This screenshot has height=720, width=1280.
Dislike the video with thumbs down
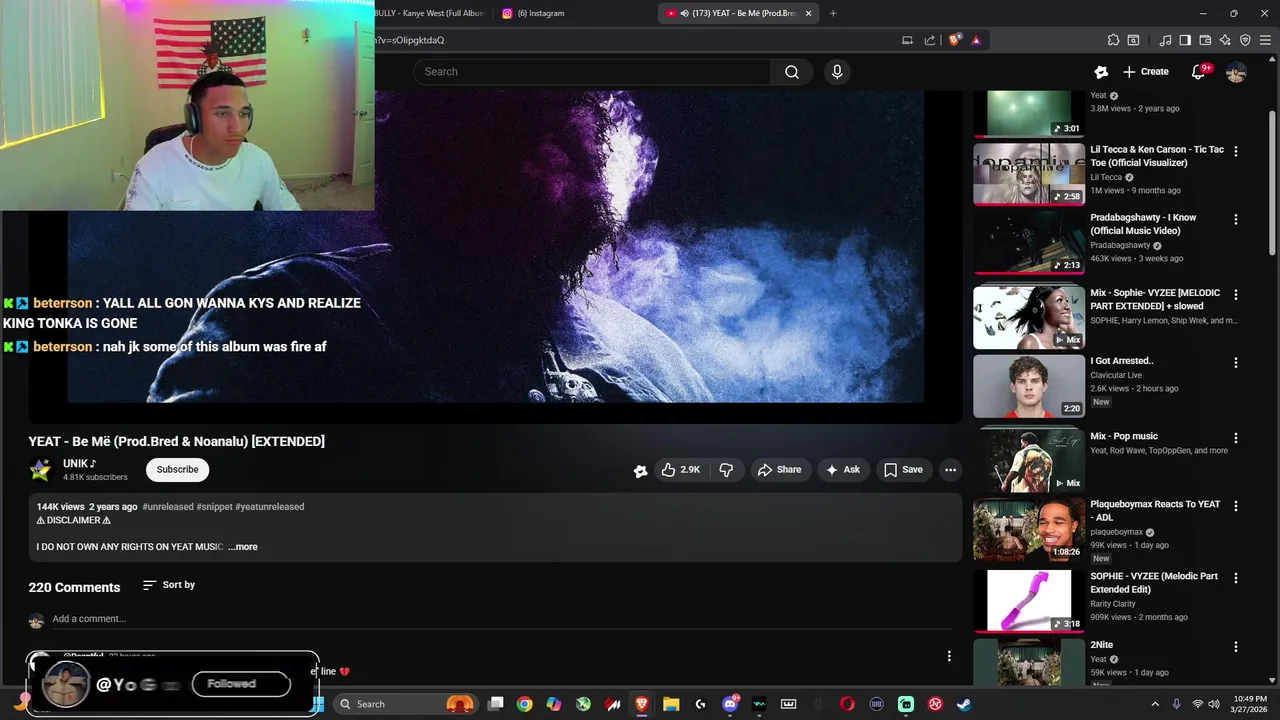(726, 470)
